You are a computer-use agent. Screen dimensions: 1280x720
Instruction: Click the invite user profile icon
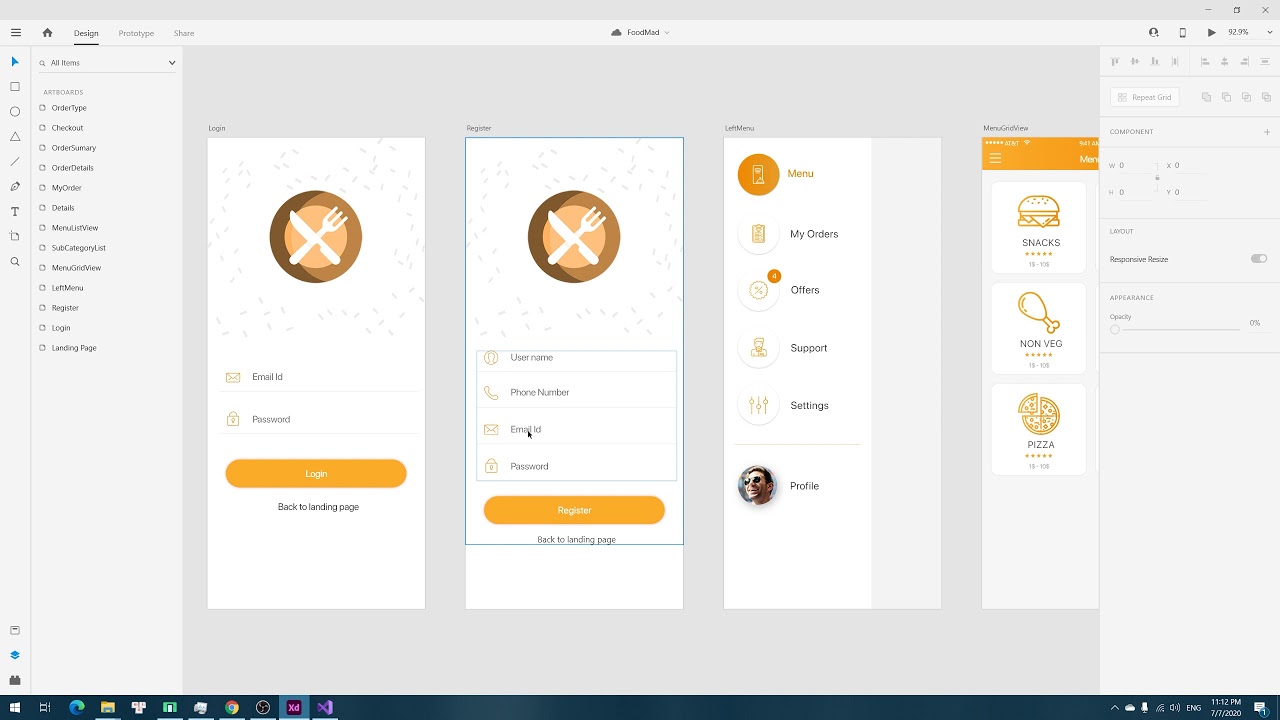(1154, 33)
